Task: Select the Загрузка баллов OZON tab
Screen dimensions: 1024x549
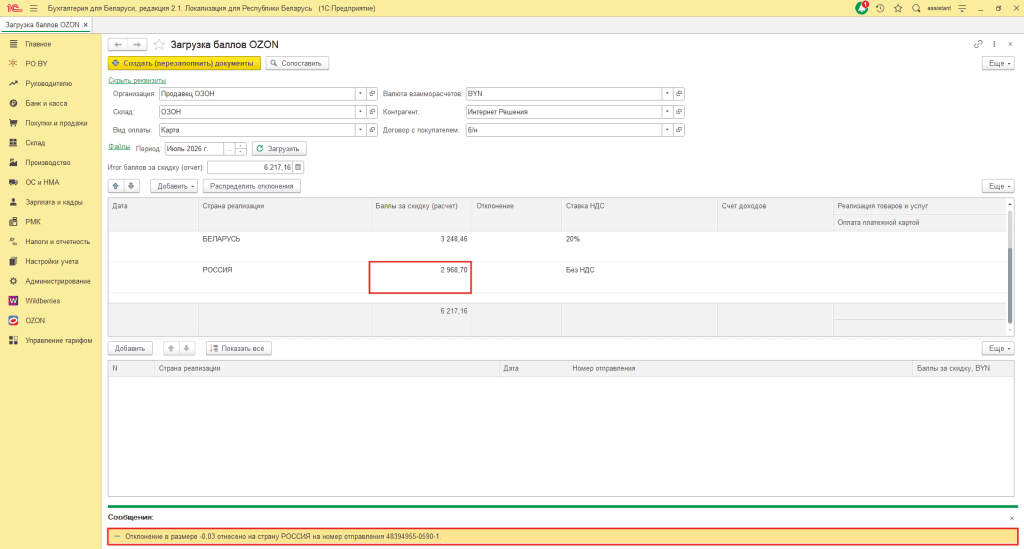Action: (42, 25)
